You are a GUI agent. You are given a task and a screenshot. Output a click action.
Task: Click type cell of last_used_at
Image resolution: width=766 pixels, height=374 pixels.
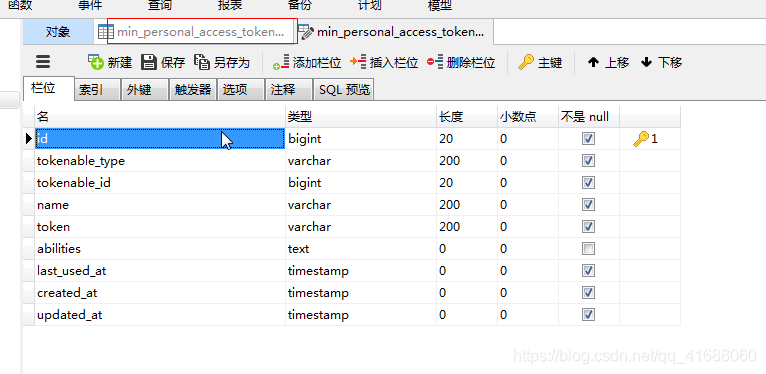[x=361, y=270]
